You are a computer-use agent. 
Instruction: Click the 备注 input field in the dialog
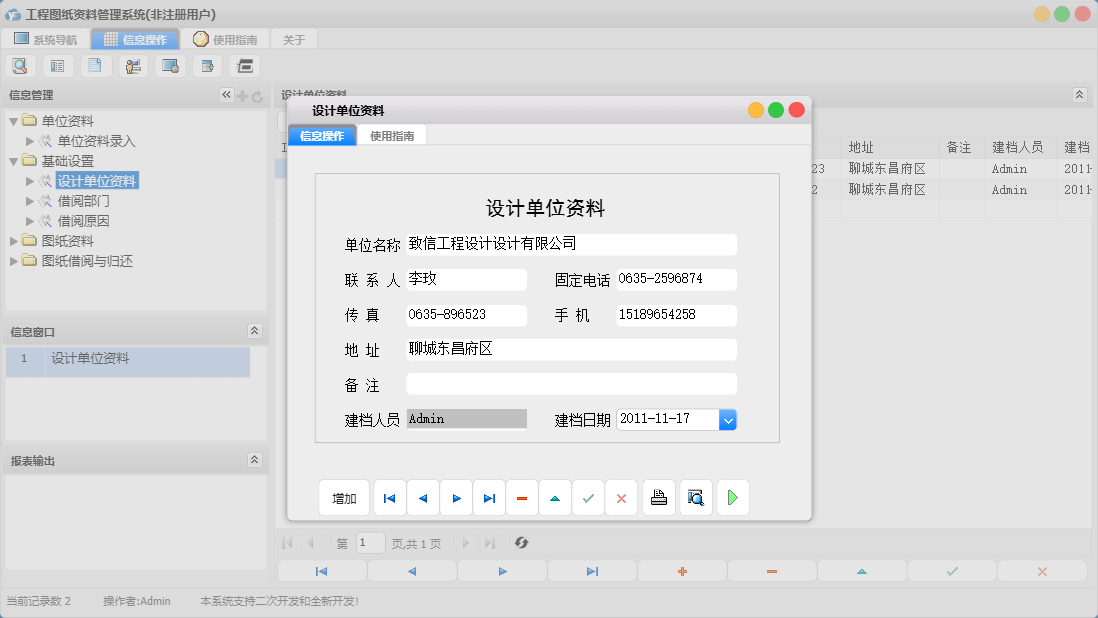(570, 383)
